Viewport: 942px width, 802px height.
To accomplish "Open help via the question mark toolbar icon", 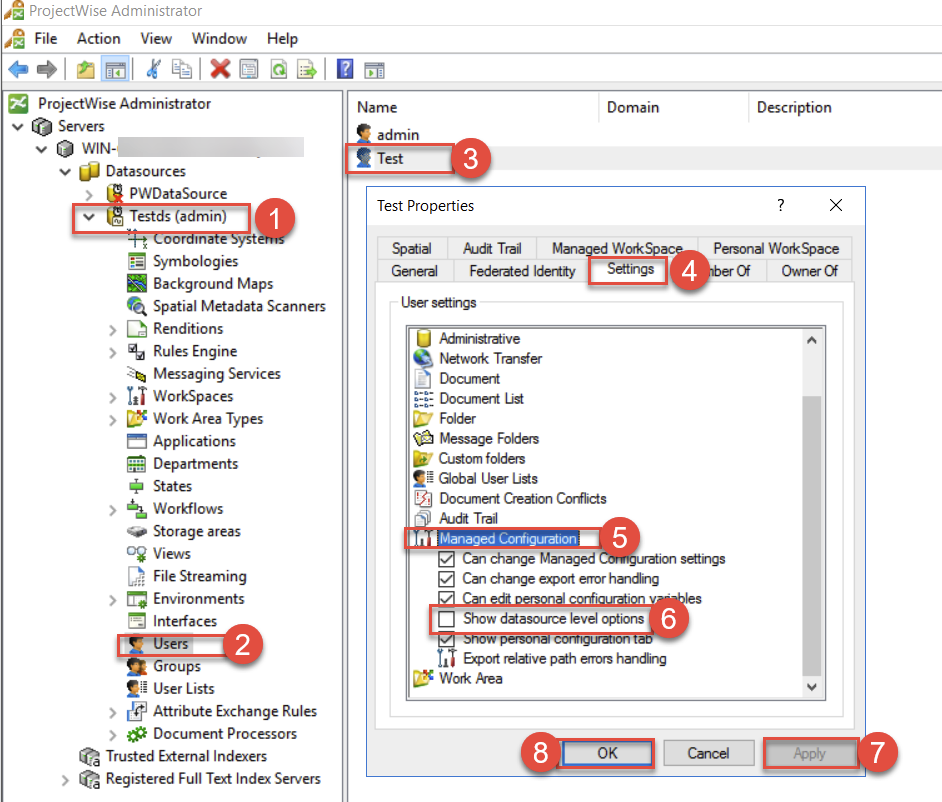I will (346, 68).
